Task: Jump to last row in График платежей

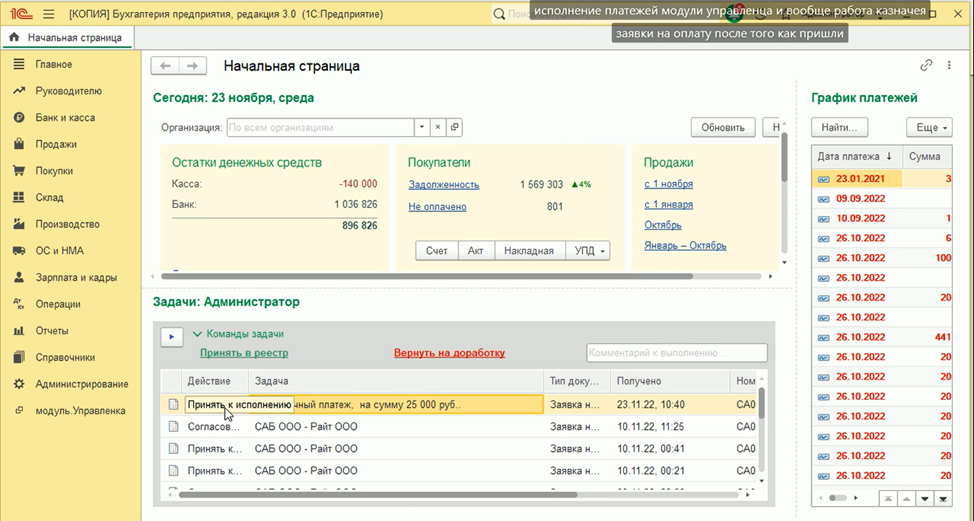Action: pos(943,499)
